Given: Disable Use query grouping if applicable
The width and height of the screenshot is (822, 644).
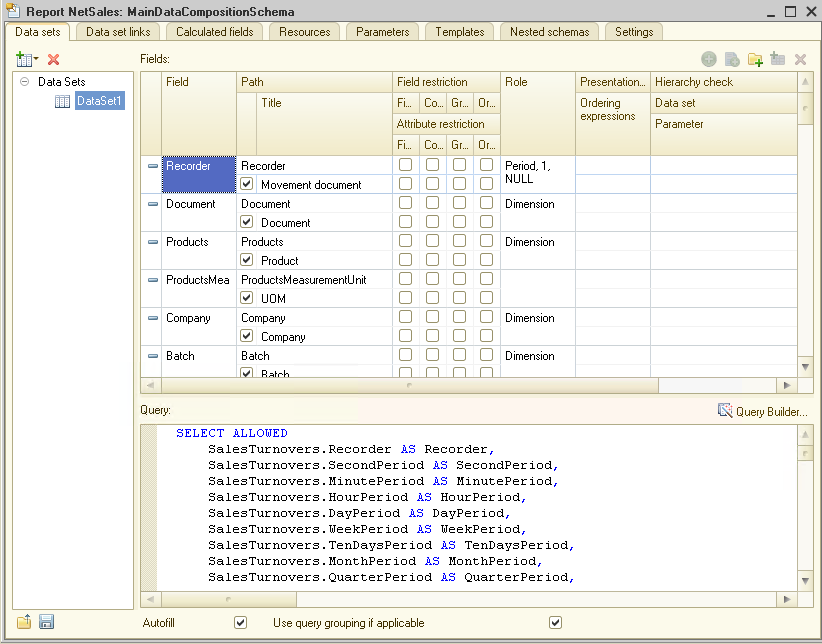Looking at the screenshot, I should click(556, 623).
